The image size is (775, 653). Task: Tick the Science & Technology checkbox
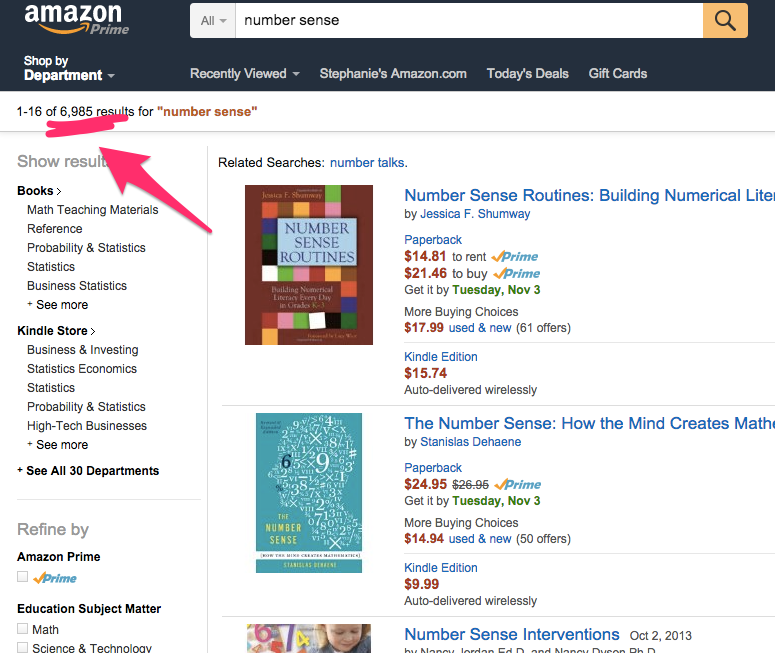coord(23,648)
